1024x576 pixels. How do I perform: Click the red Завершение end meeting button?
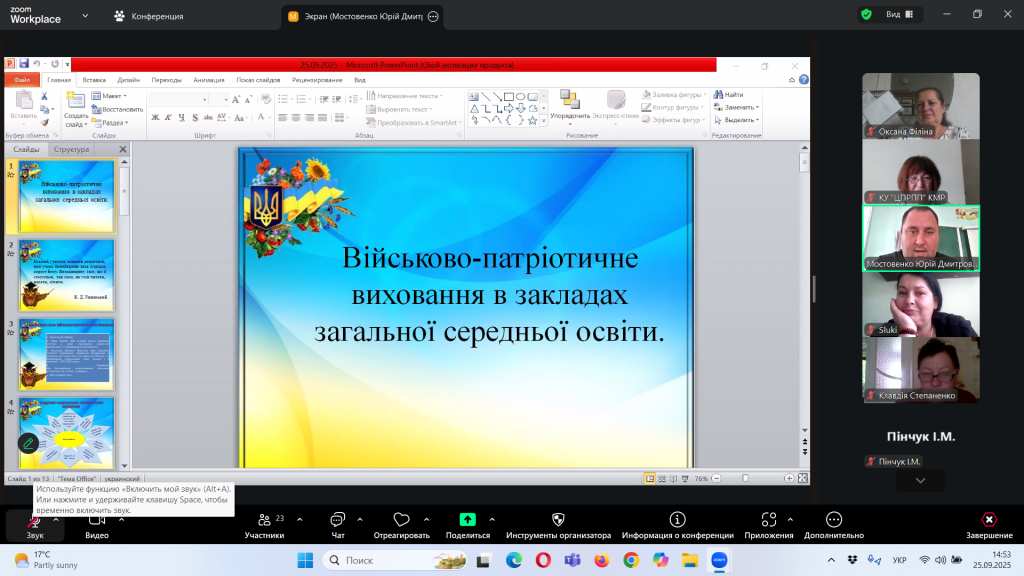point(988,520)
